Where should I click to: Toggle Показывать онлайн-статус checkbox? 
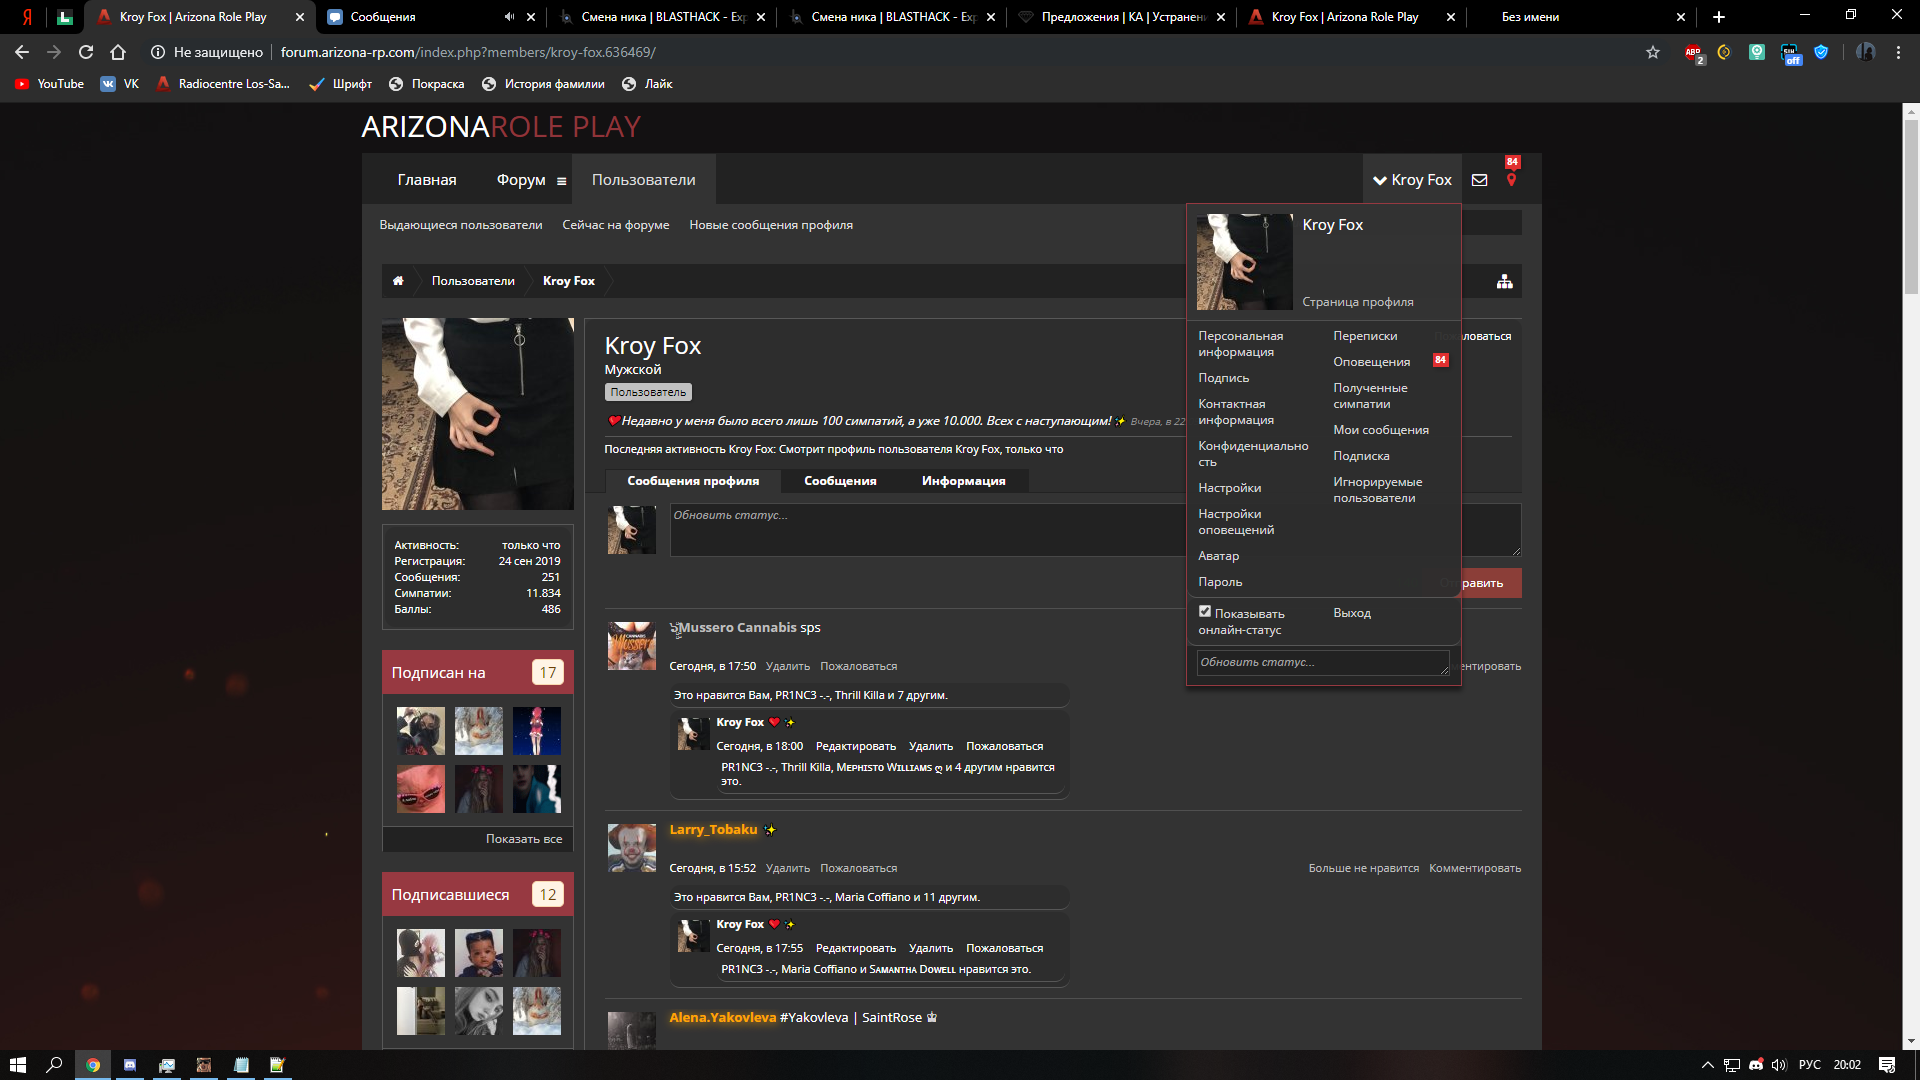point(1205,611)
